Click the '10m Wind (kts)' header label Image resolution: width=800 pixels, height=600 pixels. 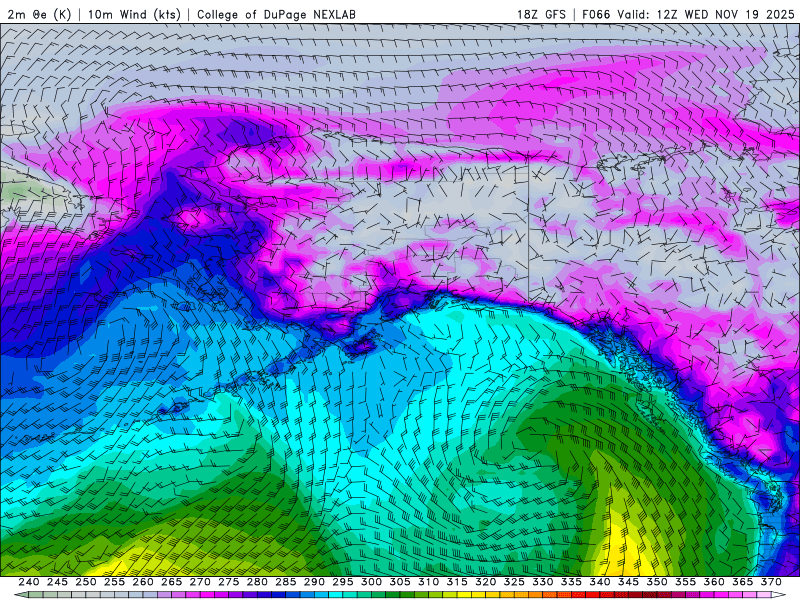135,14
